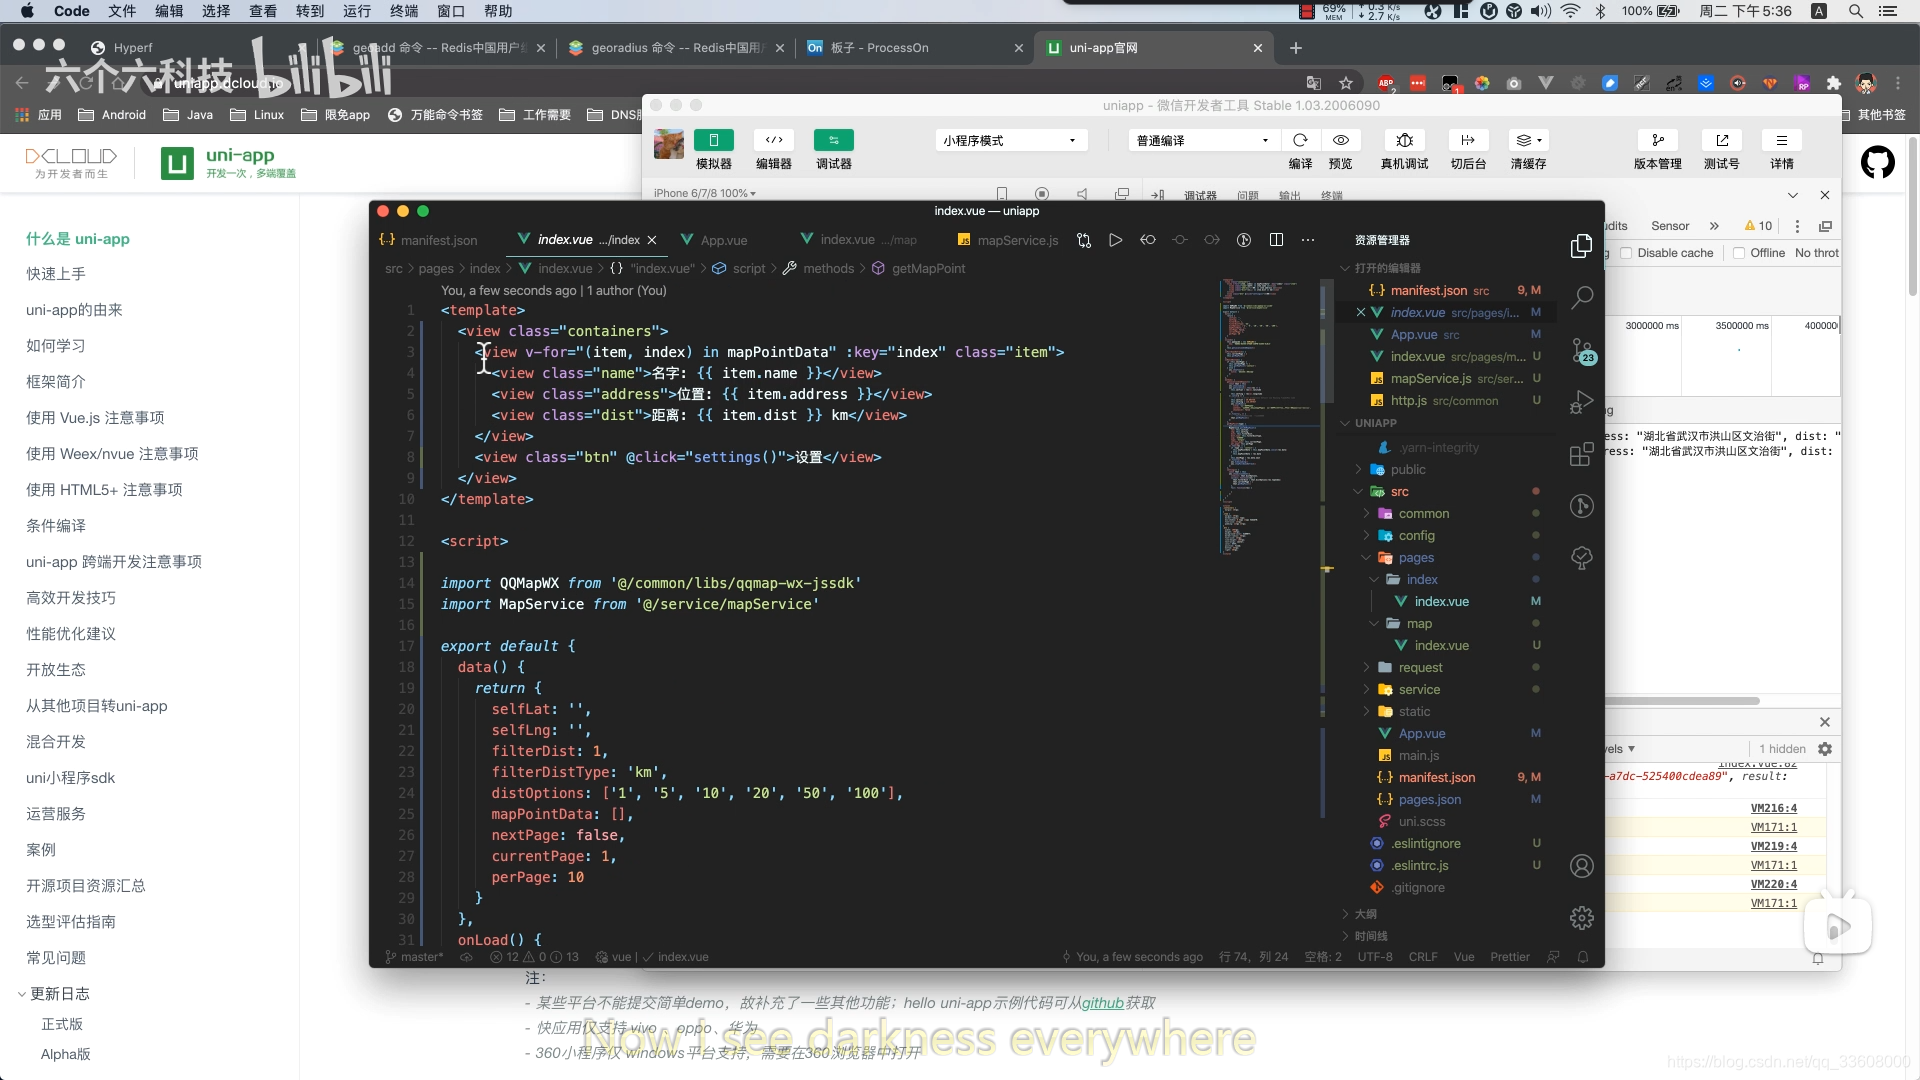Screen dimensions: 1920x1080
Task: Open the WeChat devtools 预览 eye icon
Action: [1341, 140]
